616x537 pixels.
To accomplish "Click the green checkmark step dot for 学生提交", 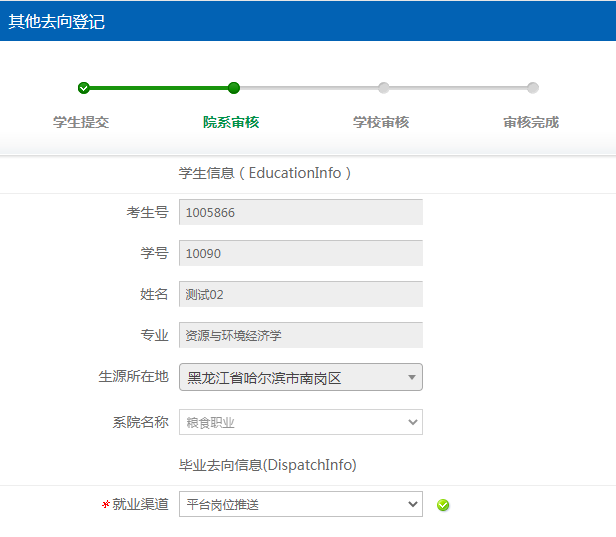I will click(x=83, y=88).
